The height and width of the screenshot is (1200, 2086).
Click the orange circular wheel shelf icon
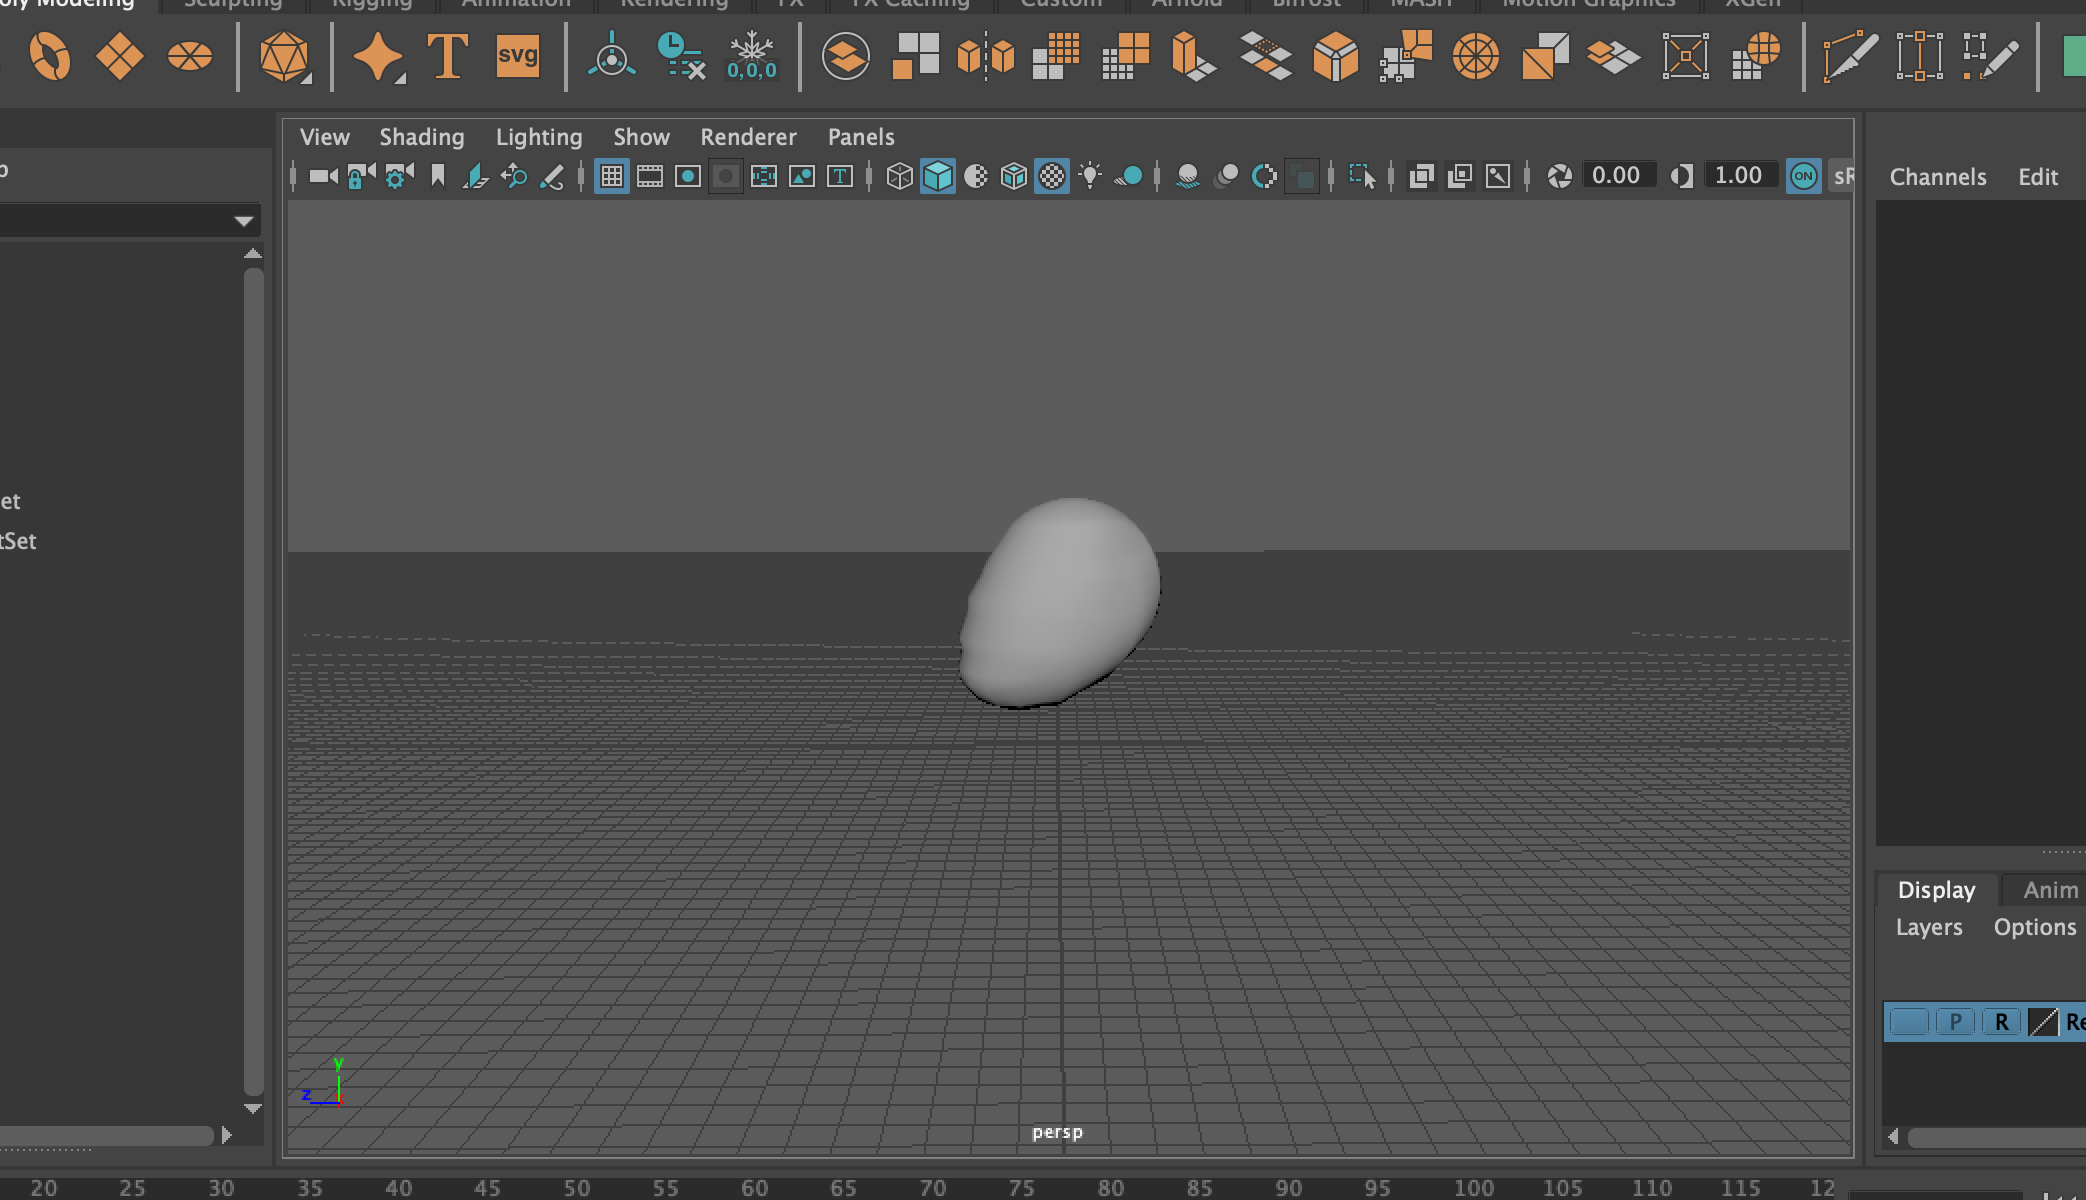click(x=1475, y=56)
